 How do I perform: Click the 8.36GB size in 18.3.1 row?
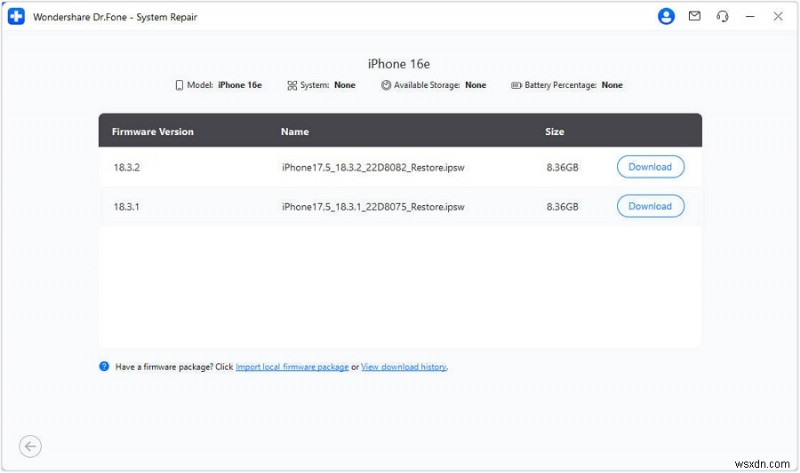[562, 207]
